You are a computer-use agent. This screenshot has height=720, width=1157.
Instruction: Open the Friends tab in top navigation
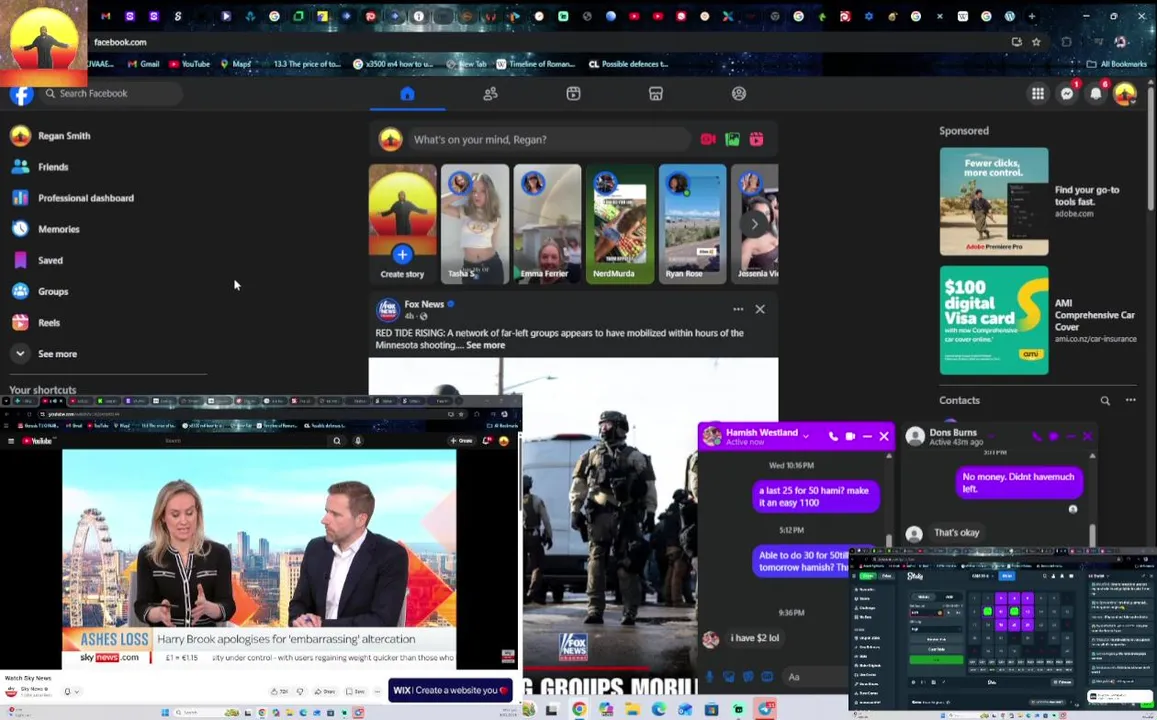tap(490, 94)
